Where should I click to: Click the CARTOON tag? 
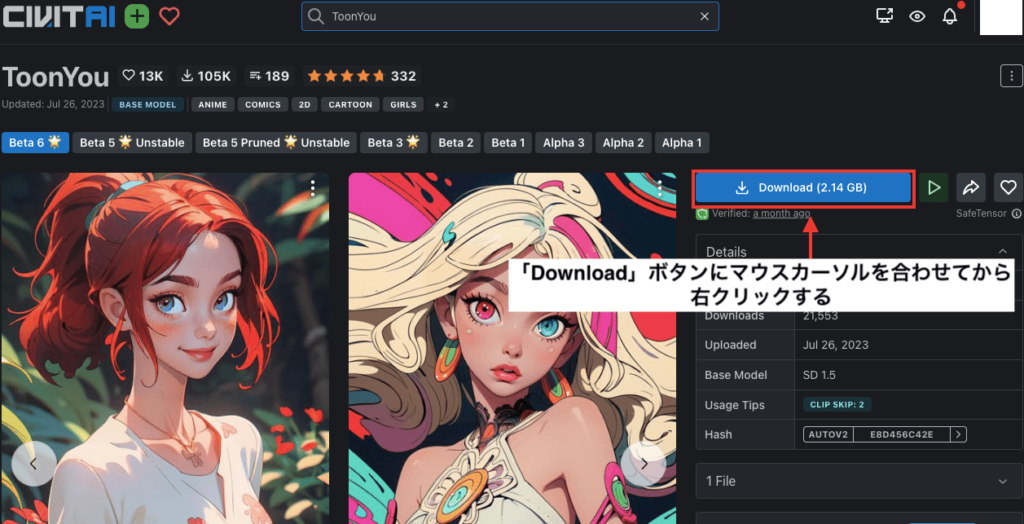350,105
